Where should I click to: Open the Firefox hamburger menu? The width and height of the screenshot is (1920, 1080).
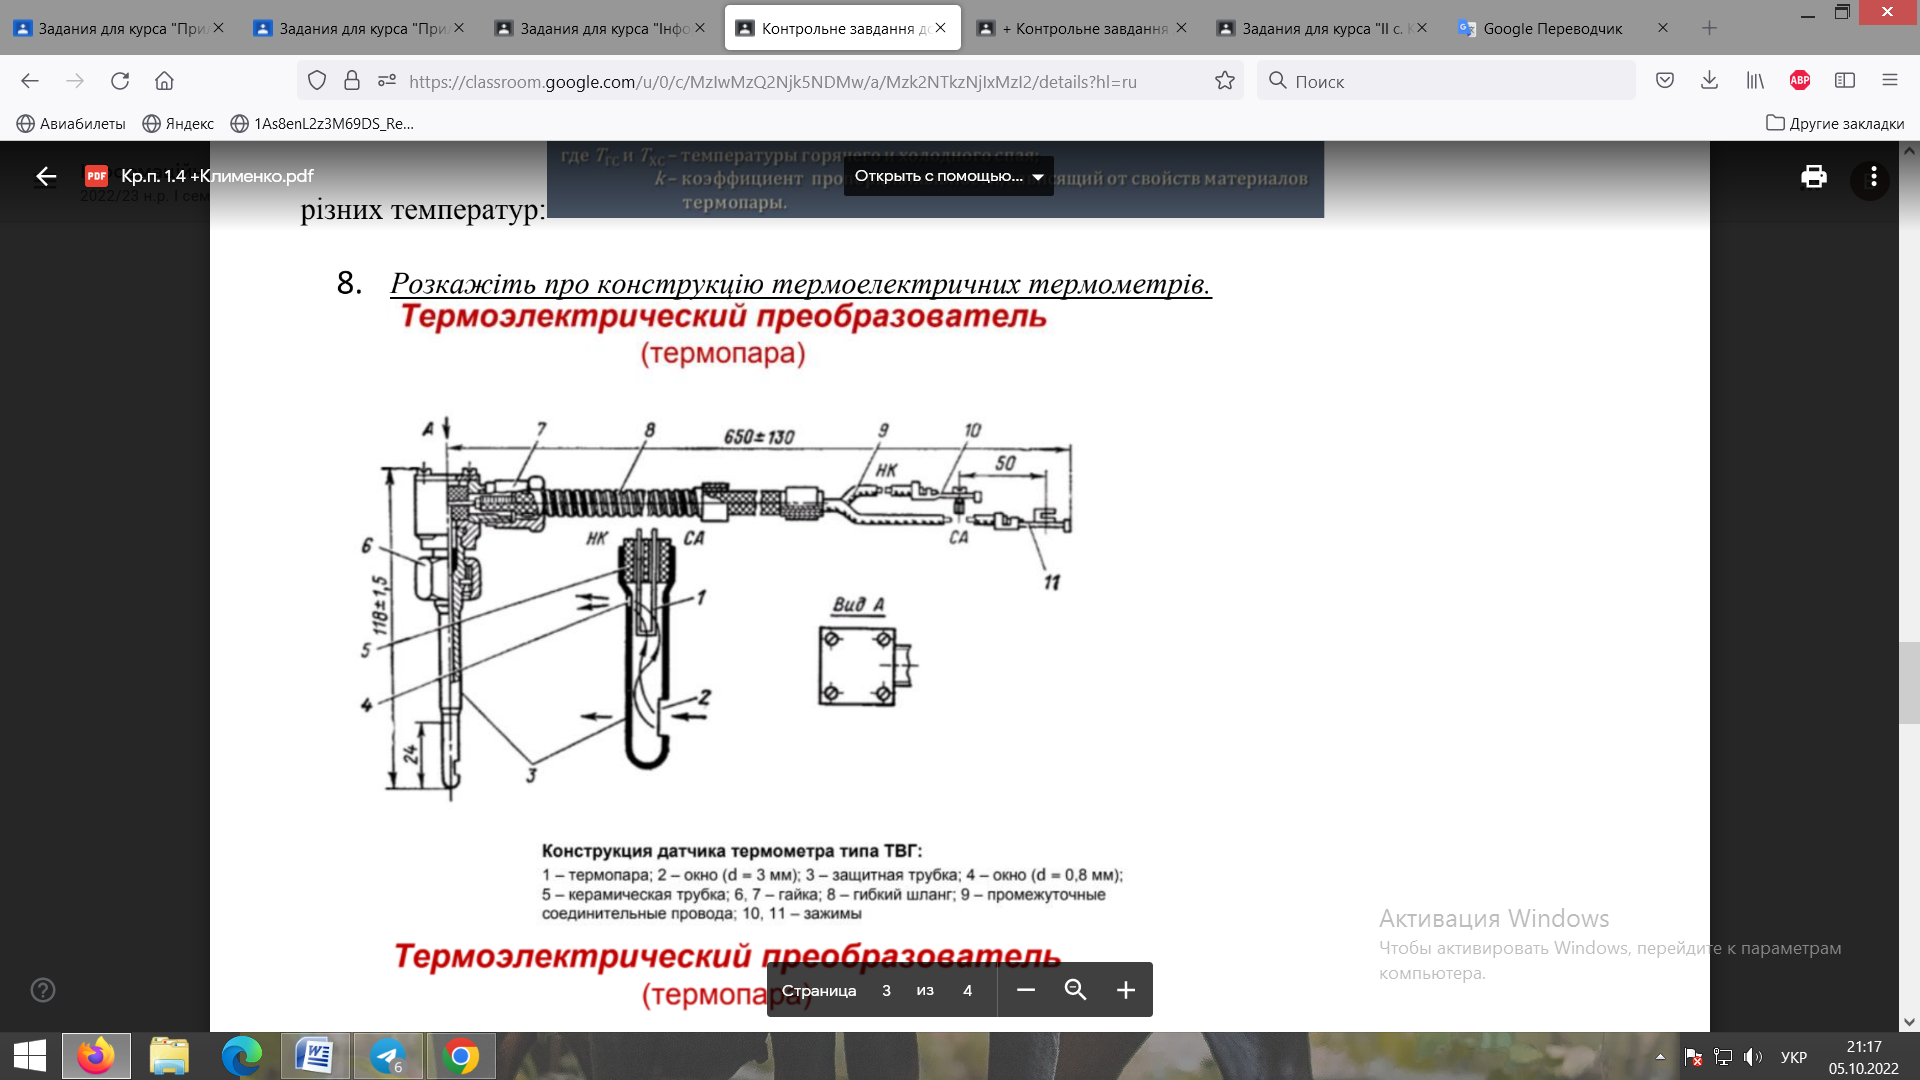[x=1889, y=81]
